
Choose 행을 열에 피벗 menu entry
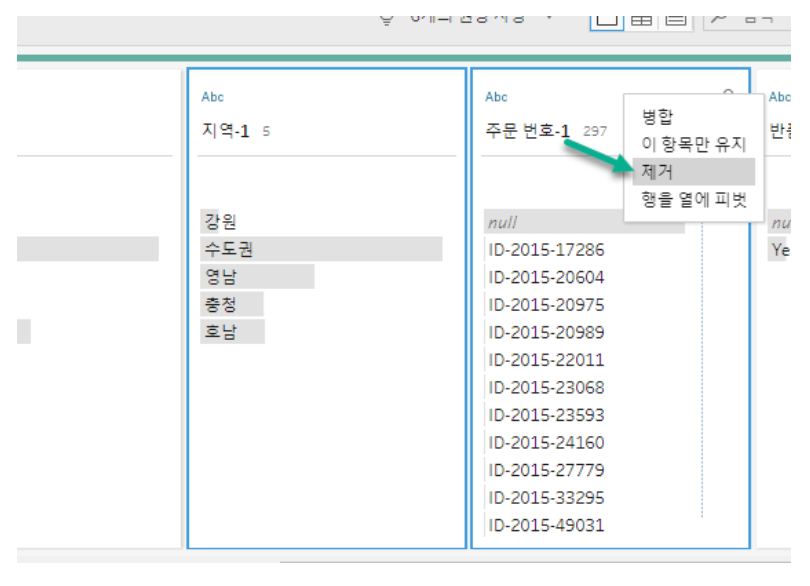click(693, 199)
